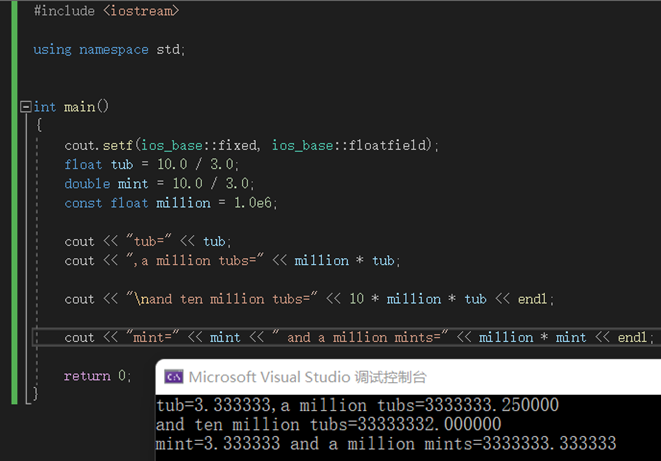Click the console window app icon
Screen dimensions: 661x461
pyautogui.click(x=174, y=377)
